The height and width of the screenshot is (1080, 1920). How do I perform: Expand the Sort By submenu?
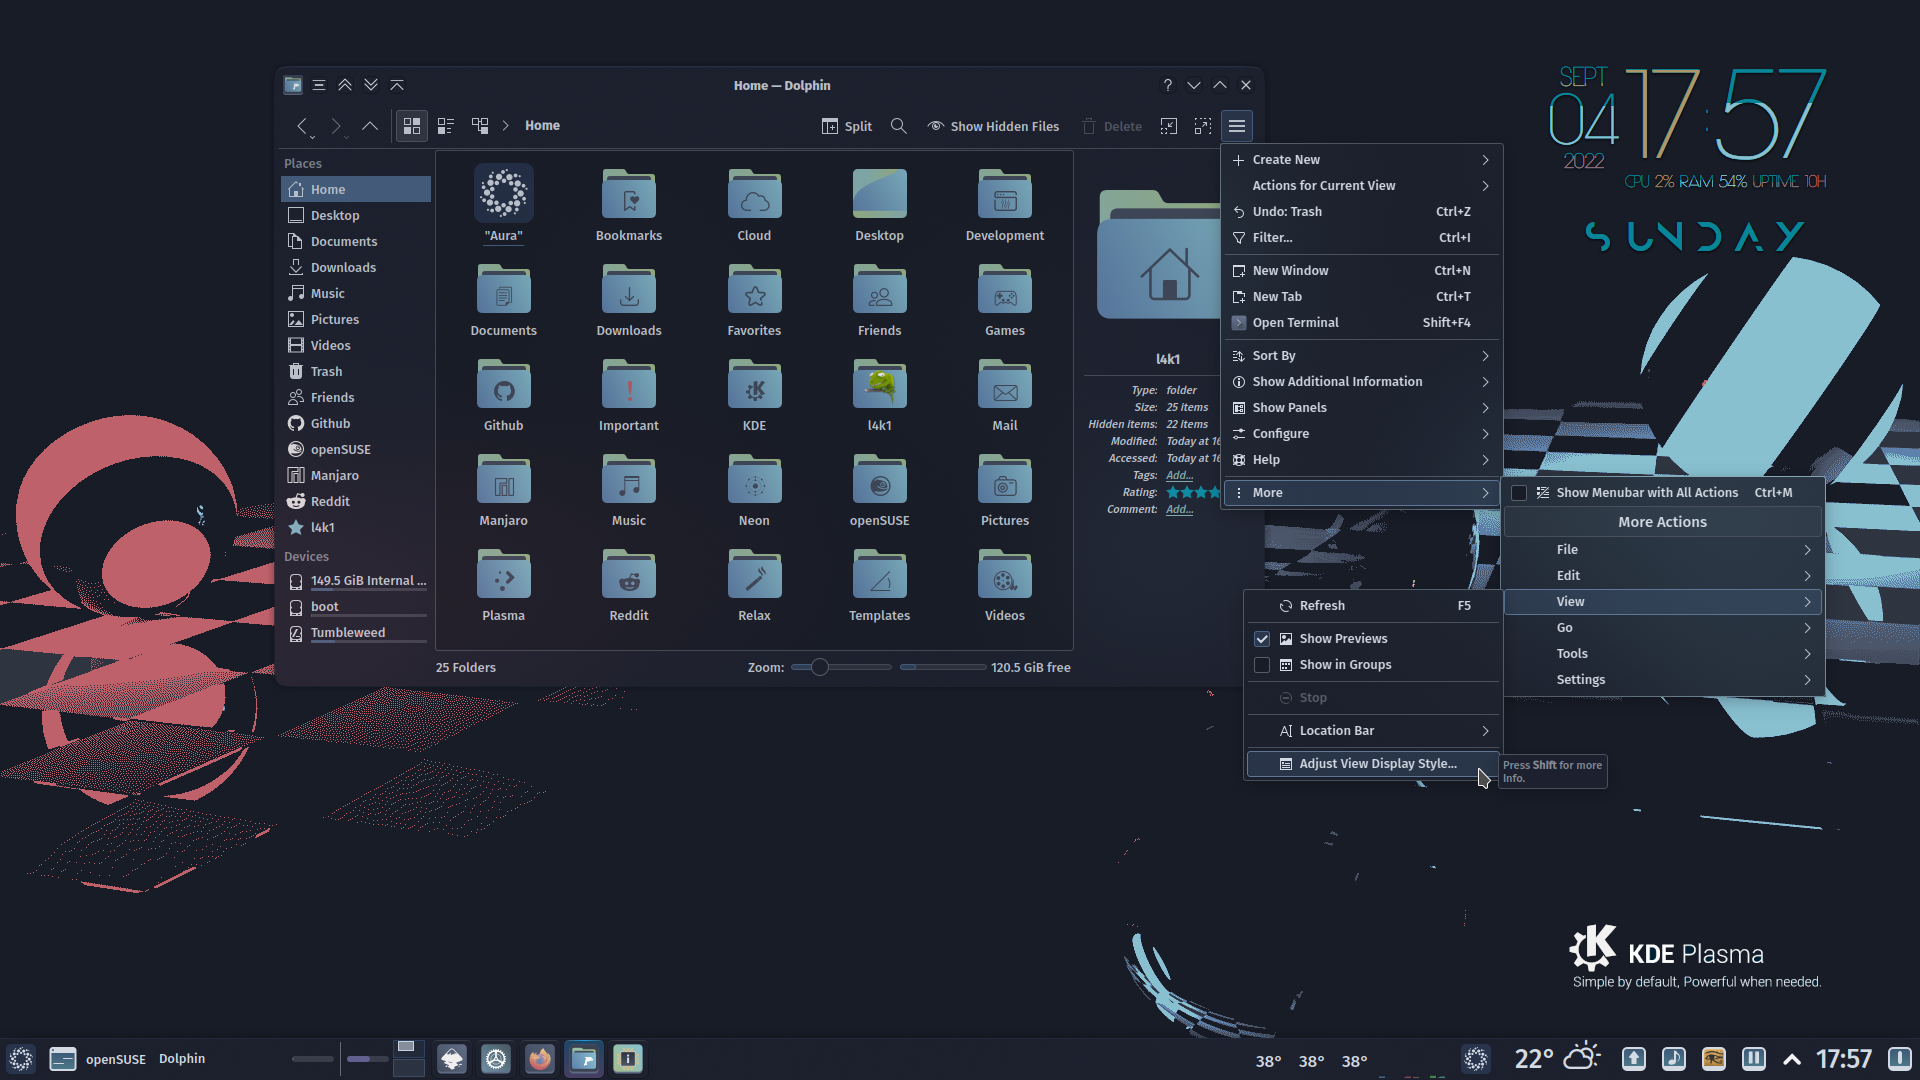(1362, 356)
